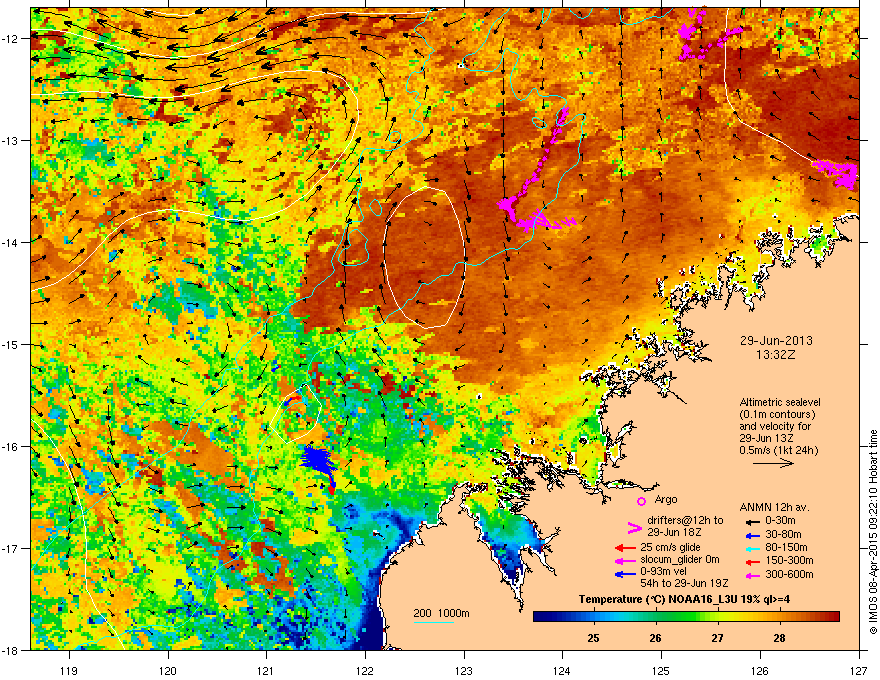The height and width of the screenshot is (680, 880).
Task: Click longitude axis label 125
Action: (661, 670)
